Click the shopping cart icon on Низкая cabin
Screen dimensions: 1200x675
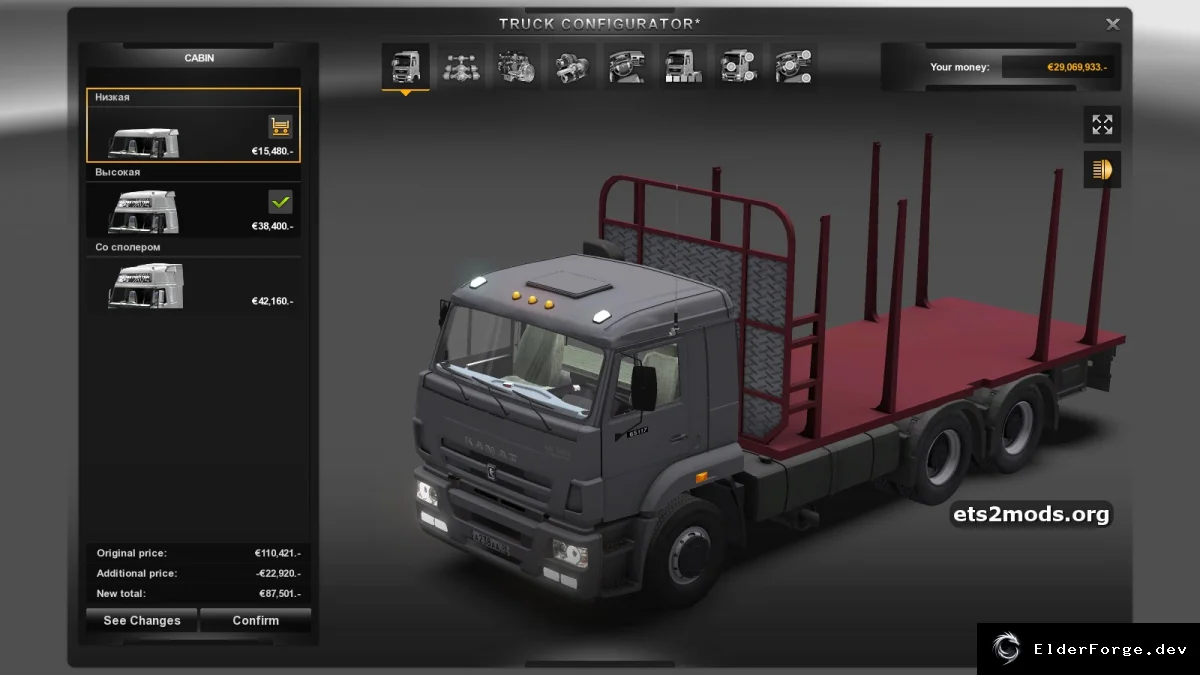point(280,127)
